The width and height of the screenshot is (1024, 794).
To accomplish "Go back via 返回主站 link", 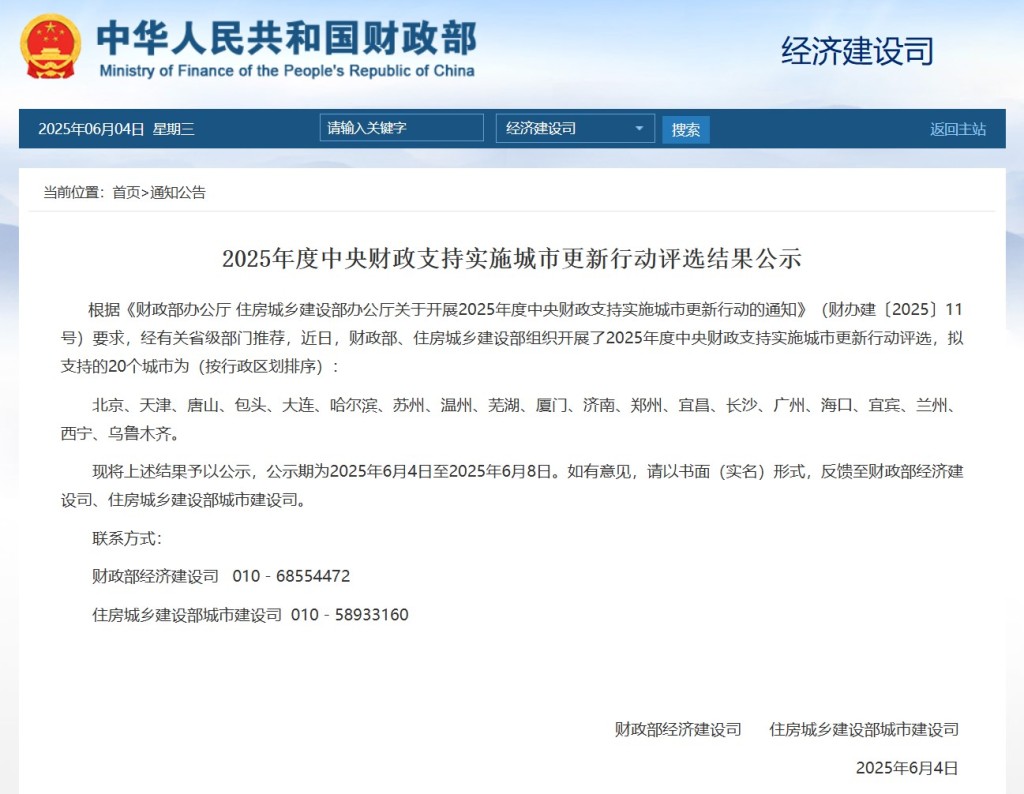I will tap(957, 129).
